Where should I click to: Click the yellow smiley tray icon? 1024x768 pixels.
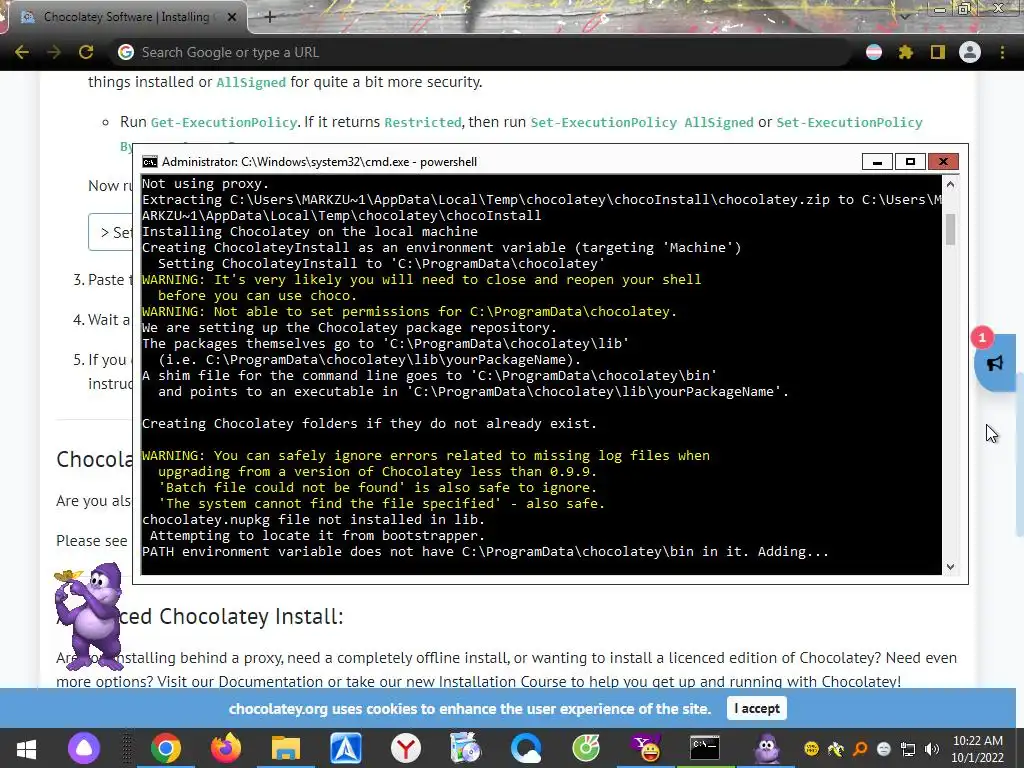tap(812, 749)
